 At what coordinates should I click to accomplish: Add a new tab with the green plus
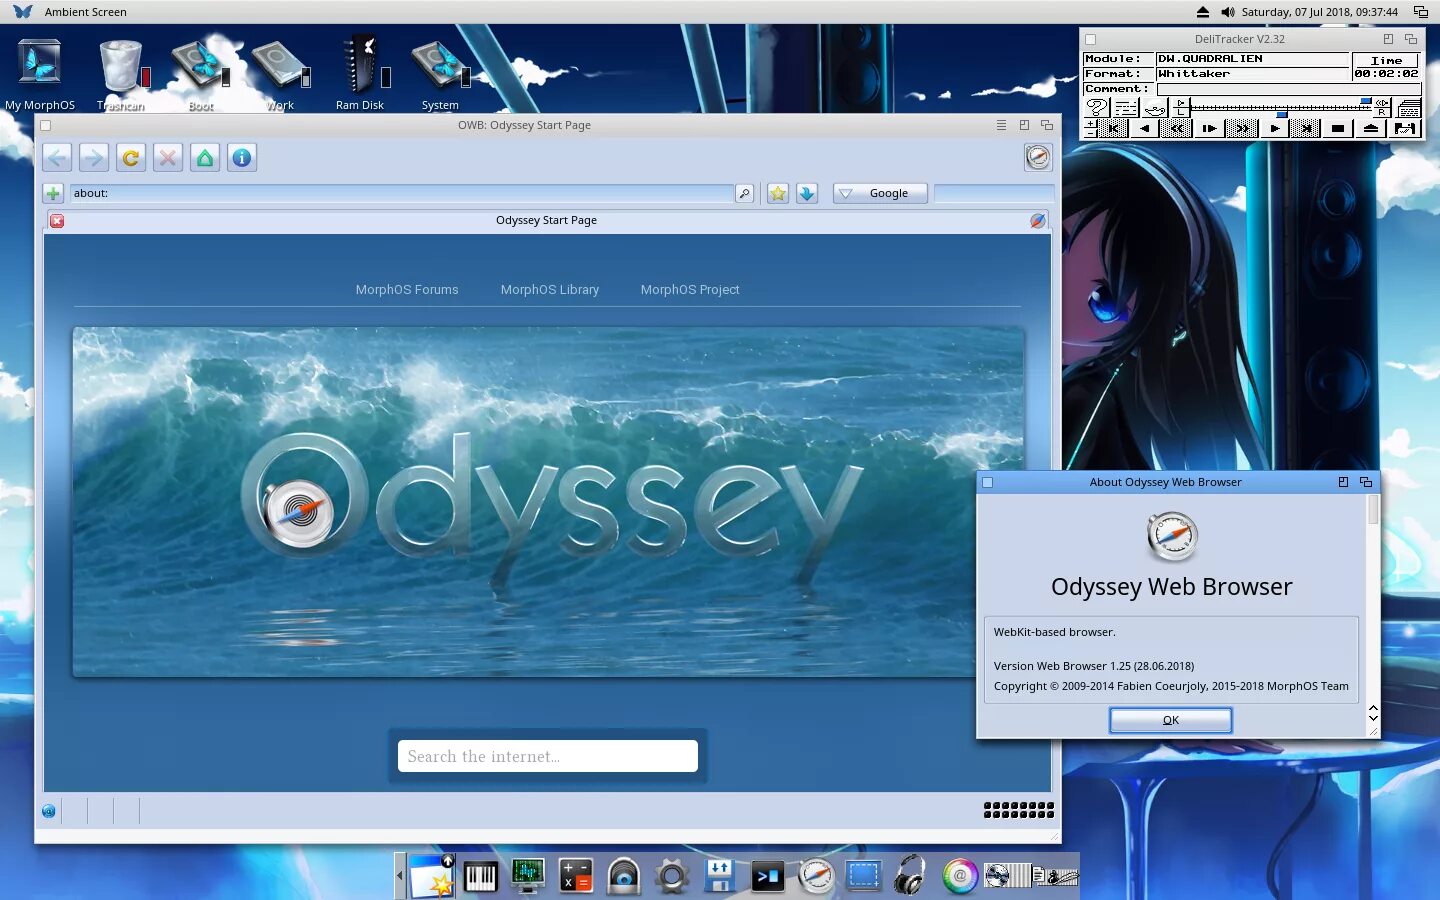[53, 193]
